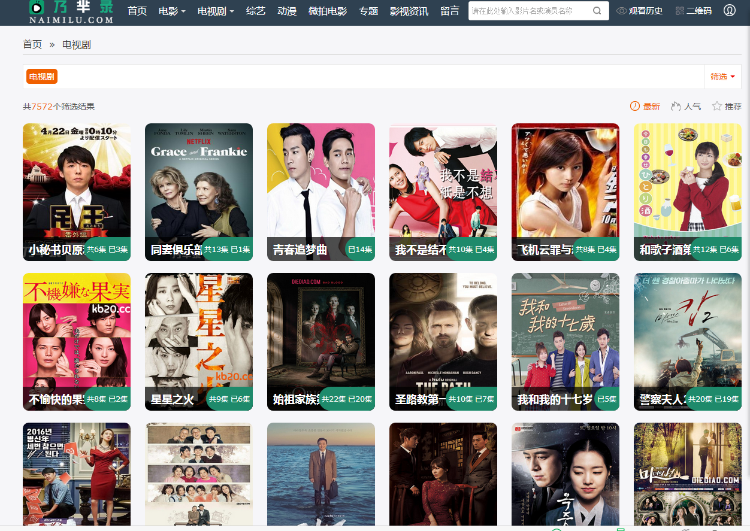This screenshot has height=531, width=750.
Task: Open third-row poster with woman in red dress
Action: (x=77, y=474)
